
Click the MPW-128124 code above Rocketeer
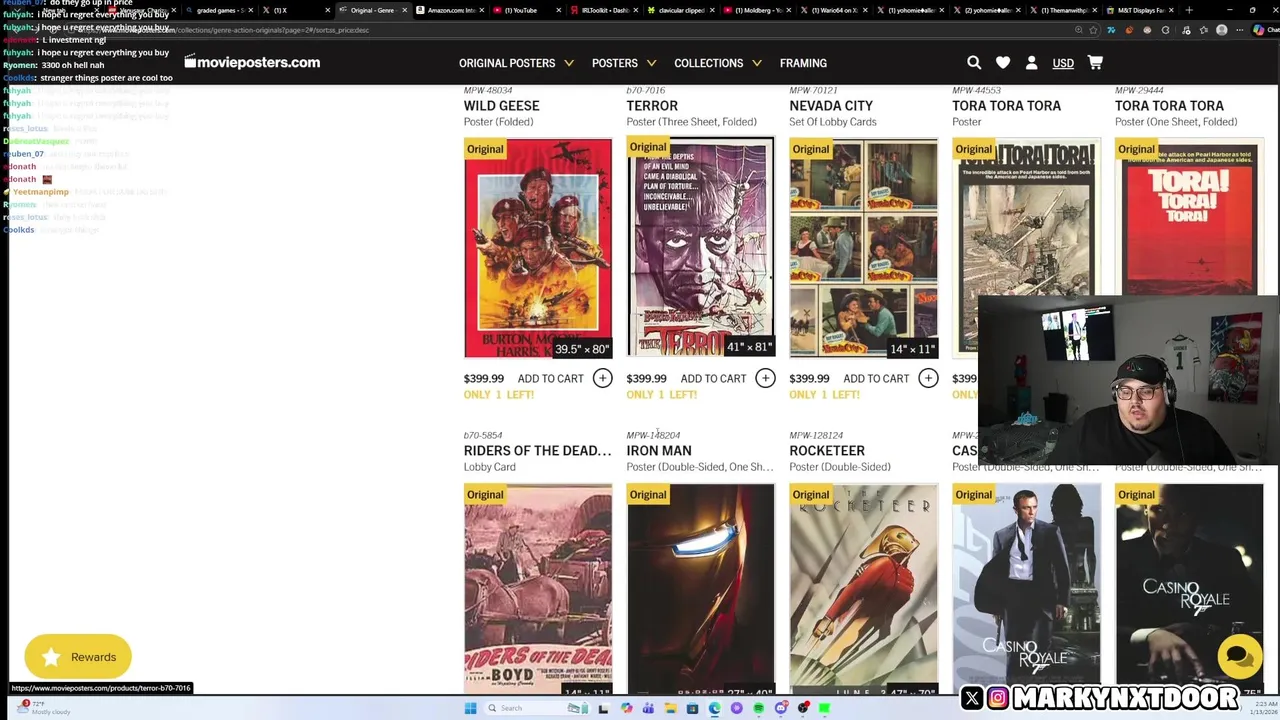click(816, 435)
